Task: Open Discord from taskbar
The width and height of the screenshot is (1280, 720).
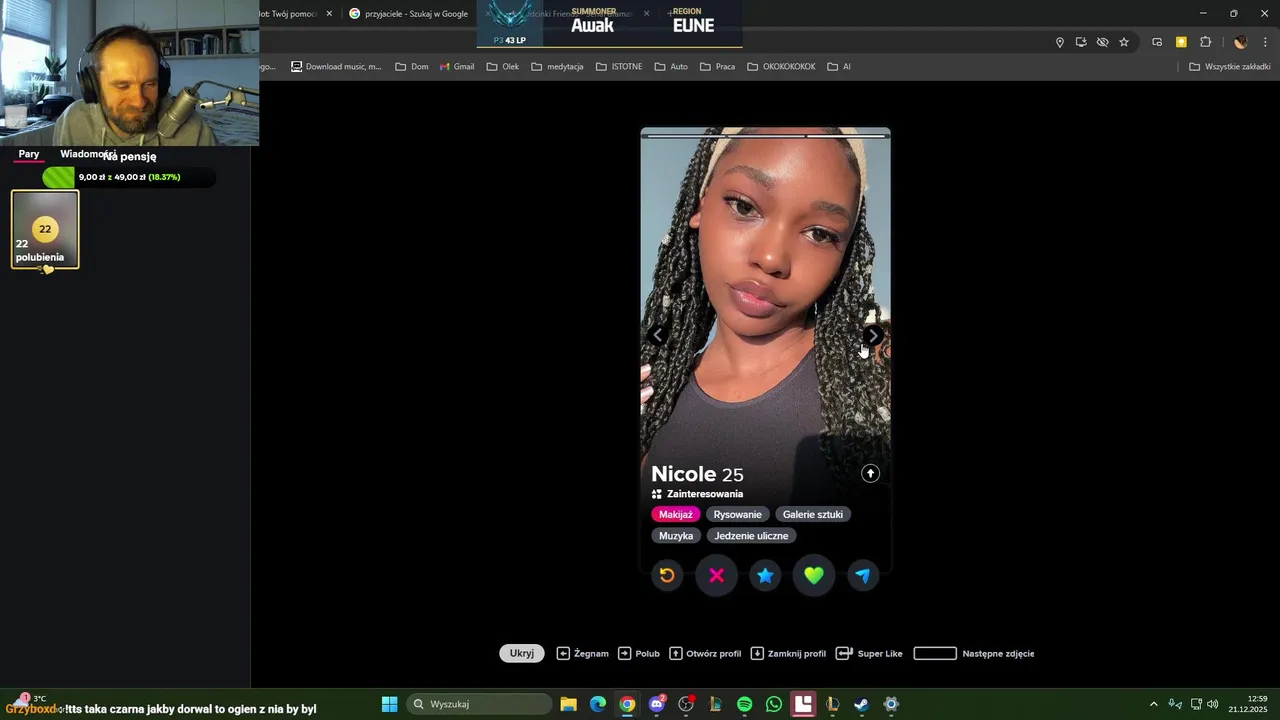Action: 657,704
